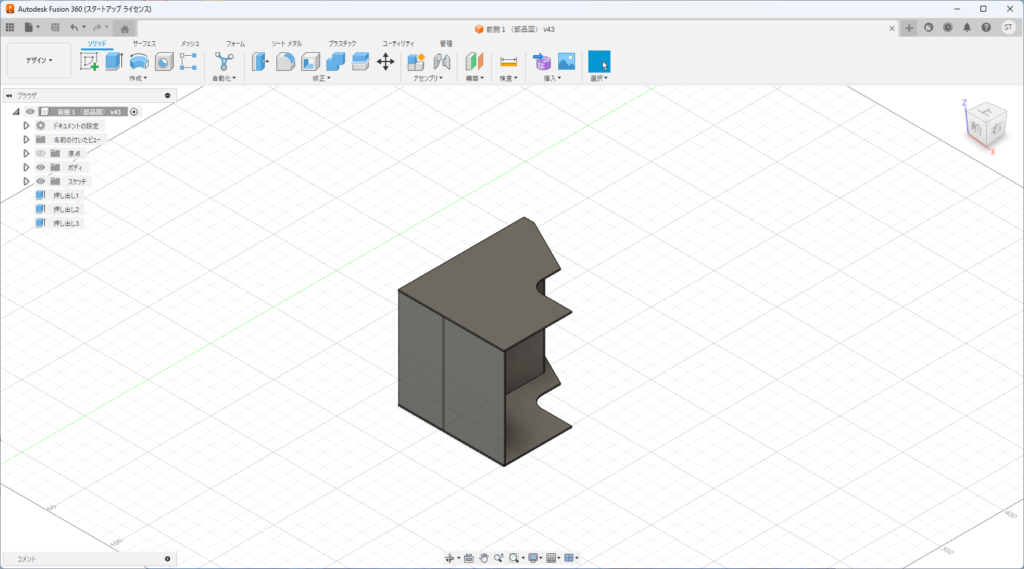Viewport: 1024px width, 569px height.
Task: Open the extensions icon in title bar
Action: pyautogui.click(x=929, y=27)
